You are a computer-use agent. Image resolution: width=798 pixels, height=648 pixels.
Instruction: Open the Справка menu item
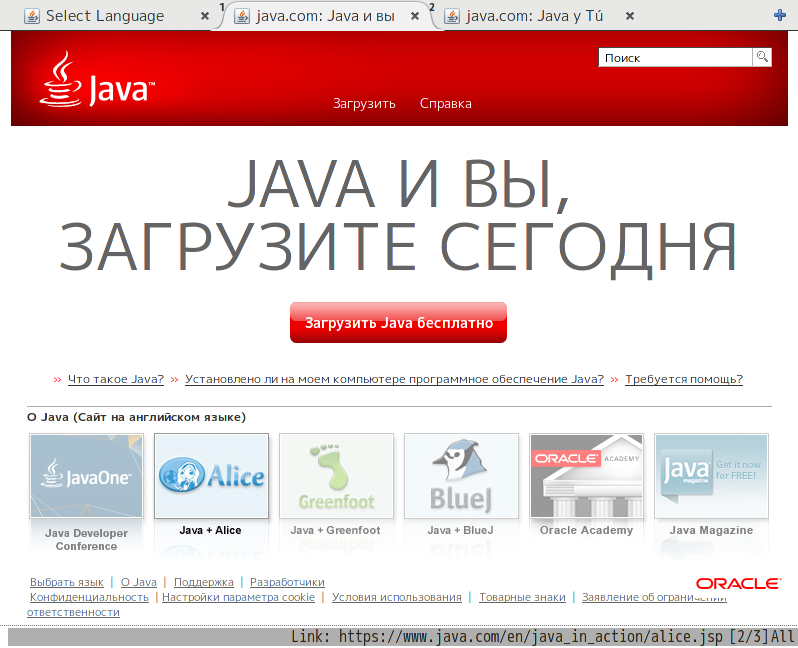(445, 103)
